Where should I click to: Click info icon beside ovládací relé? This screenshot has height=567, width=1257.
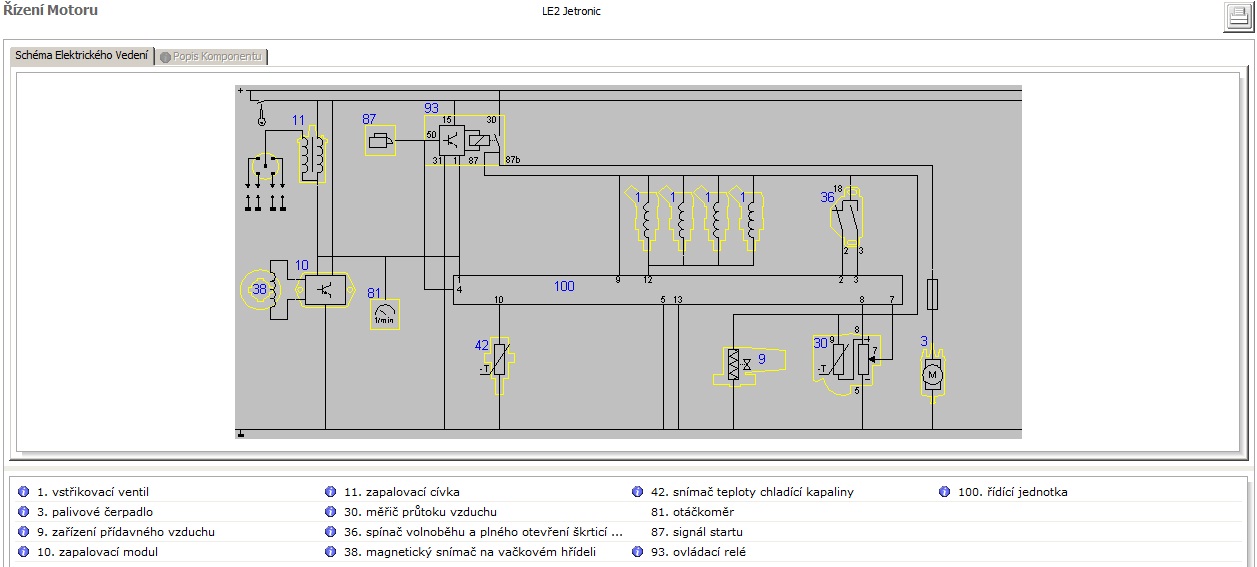click(x=637, y=552)
